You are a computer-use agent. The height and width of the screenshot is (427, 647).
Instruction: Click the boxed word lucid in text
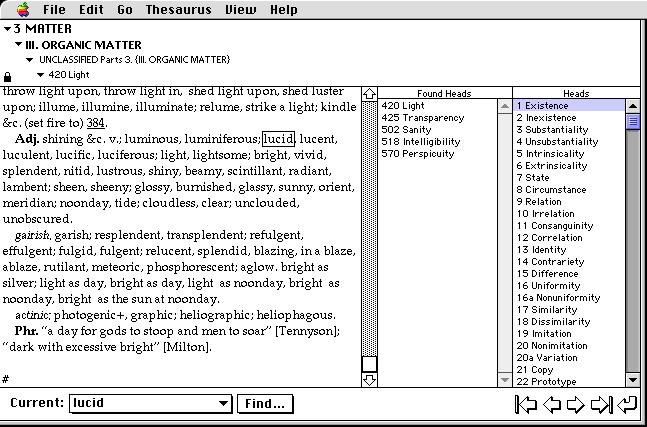pos(279,139)
